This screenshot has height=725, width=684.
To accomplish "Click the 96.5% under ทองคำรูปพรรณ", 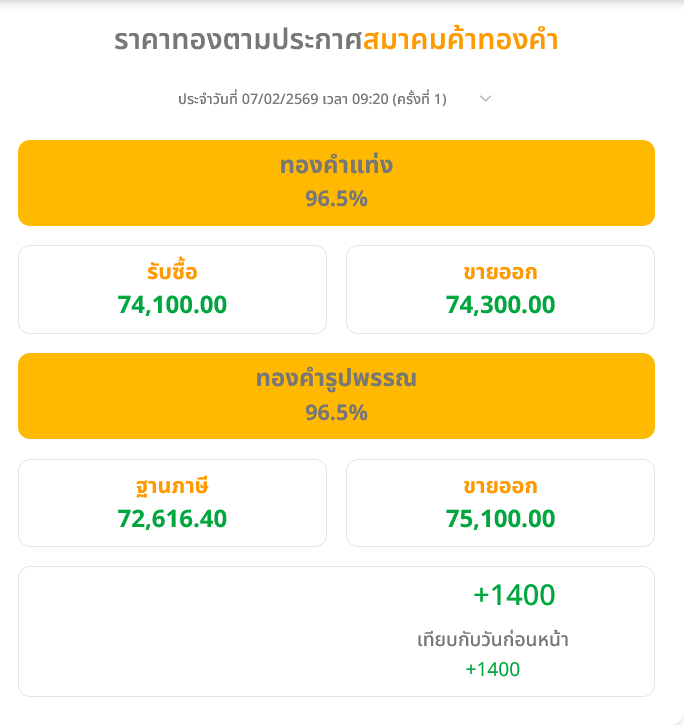I will point(336,412).
